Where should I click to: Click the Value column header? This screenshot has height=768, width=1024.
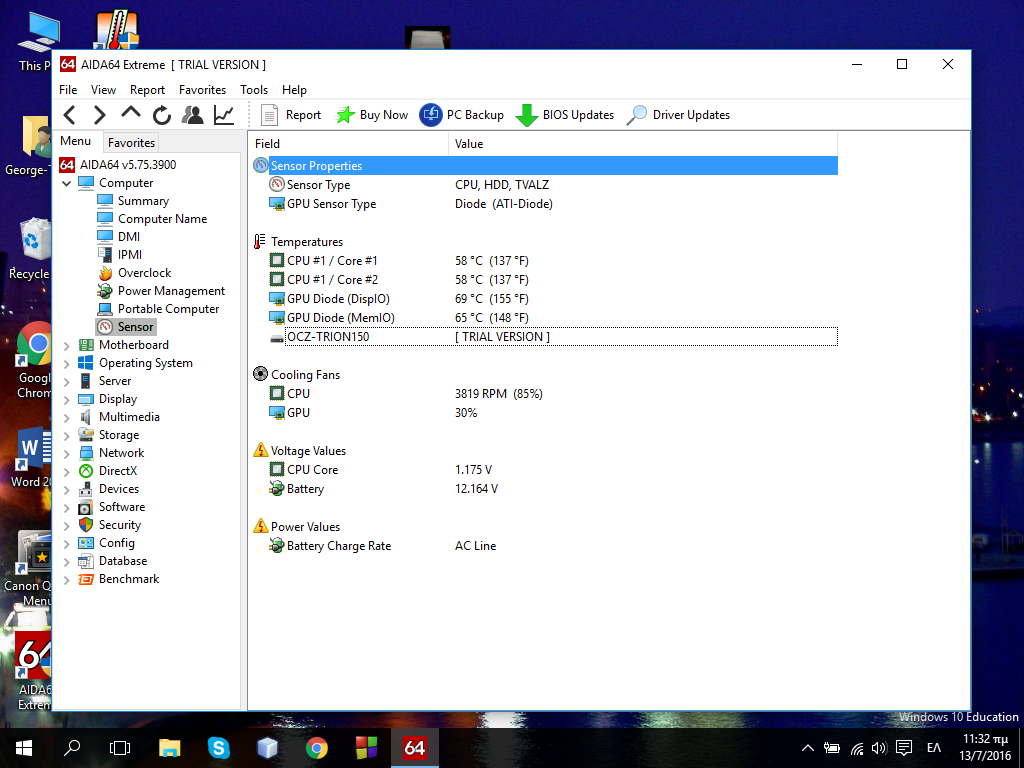tap(643, 144)
